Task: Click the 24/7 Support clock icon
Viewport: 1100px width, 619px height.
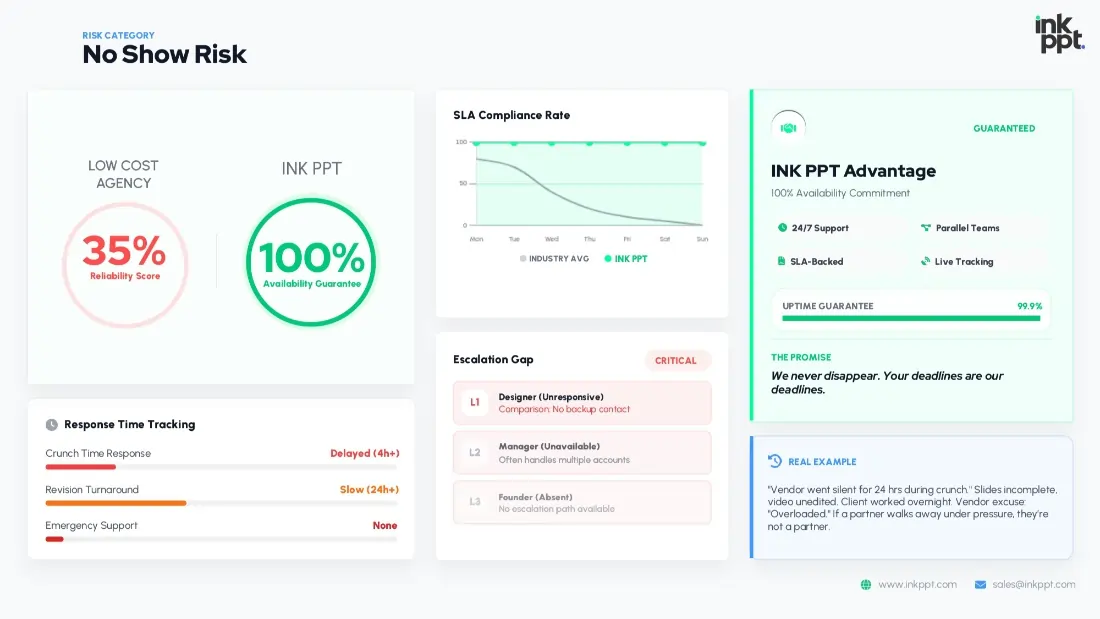Action: [782, 227]
